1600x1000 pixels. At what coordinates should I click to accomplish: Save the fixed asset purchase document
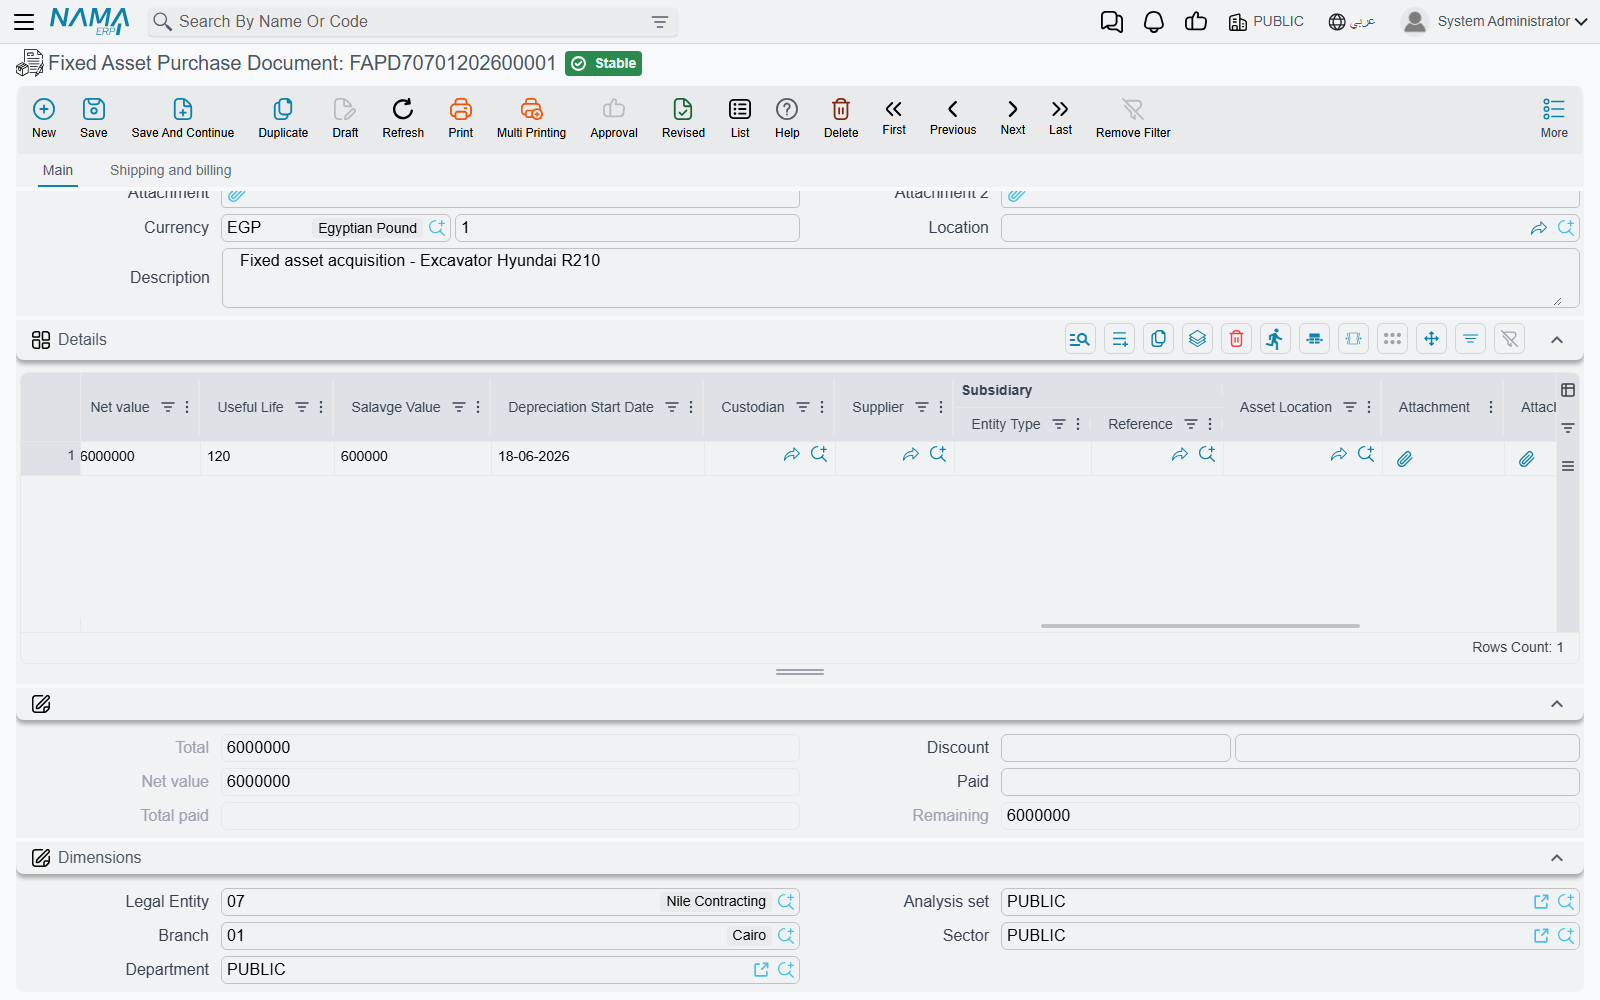tap(94, 117)
